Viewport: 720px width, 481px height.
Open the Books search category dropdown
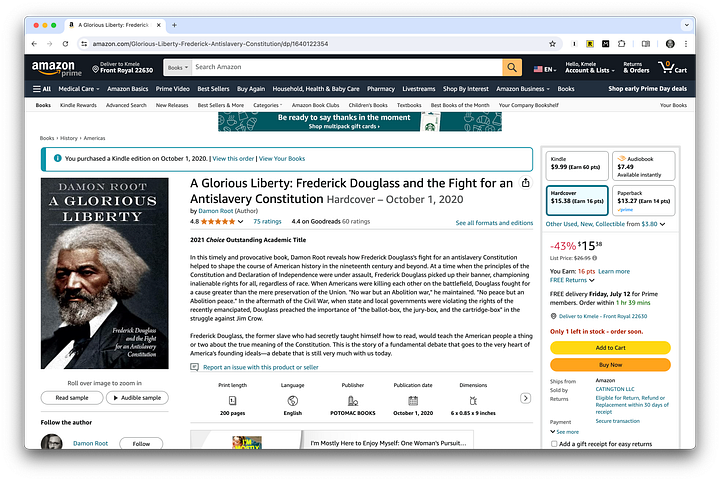177,67
